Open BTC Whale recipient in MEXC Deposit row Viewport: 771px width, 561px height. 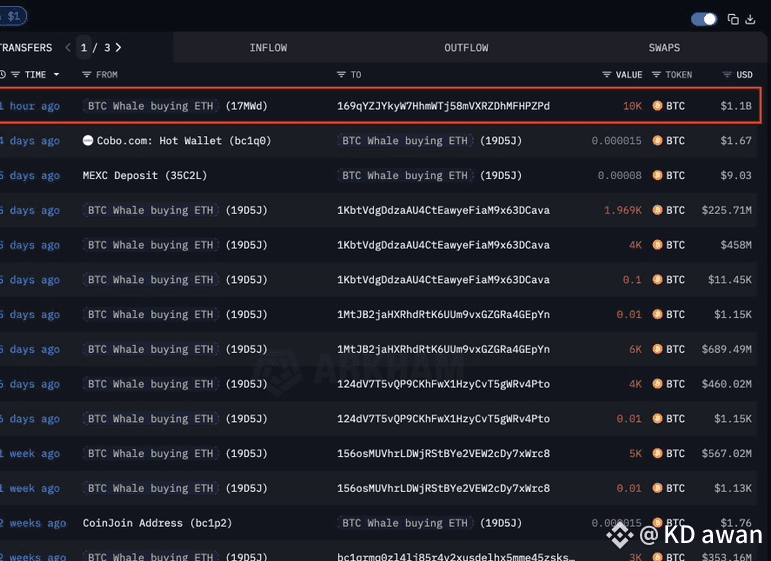click(x=430, y=176)
